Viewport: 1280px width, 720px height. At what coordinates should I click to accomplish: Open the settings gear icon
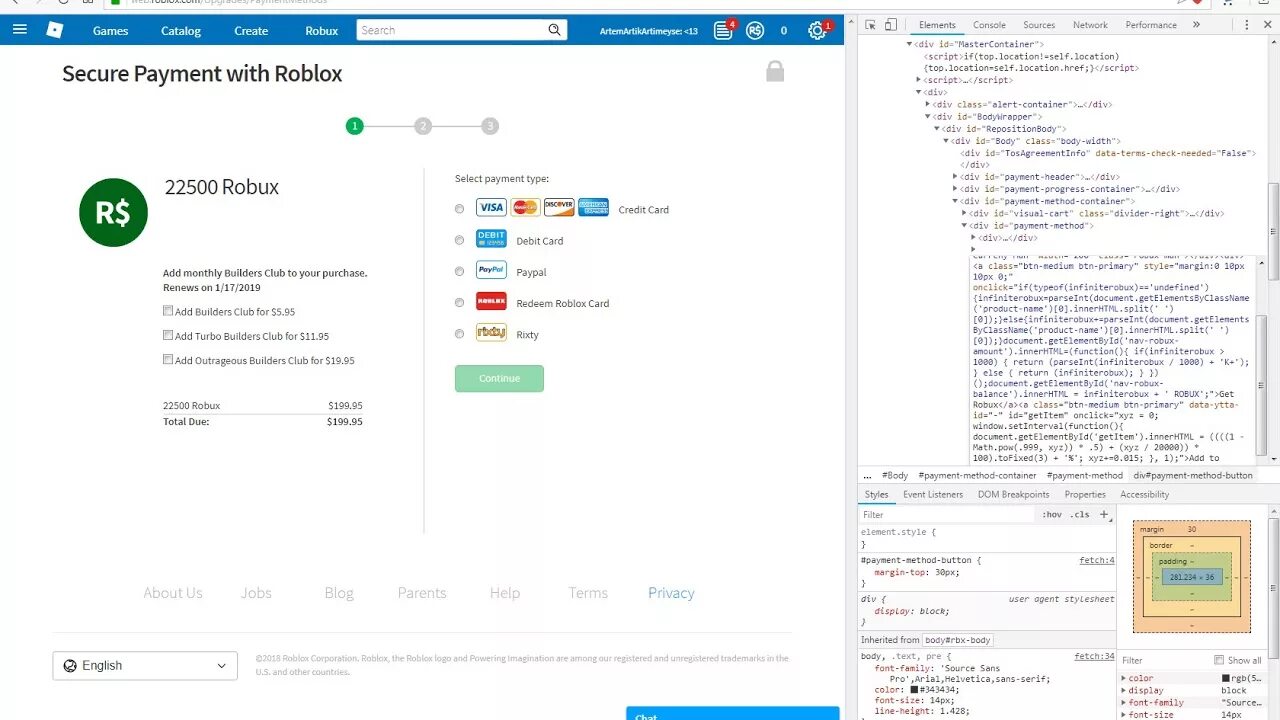pyautogui.click(x=817, y=31)
